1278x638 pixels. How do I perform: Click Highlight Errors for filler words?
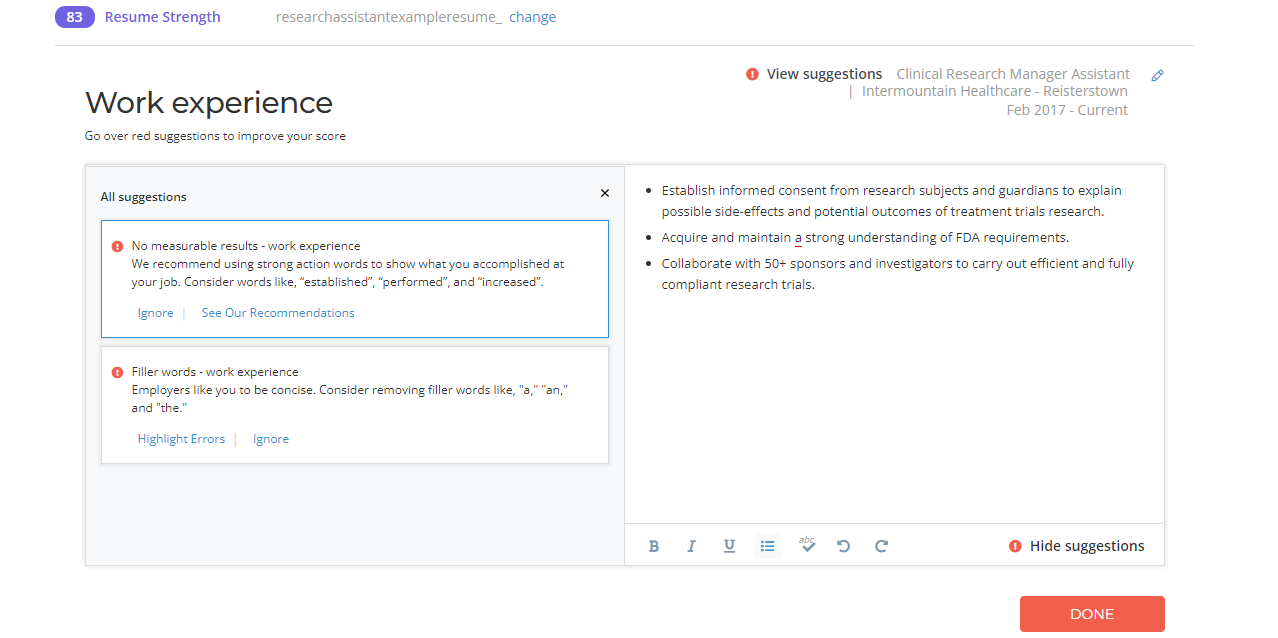pos(181,439)
